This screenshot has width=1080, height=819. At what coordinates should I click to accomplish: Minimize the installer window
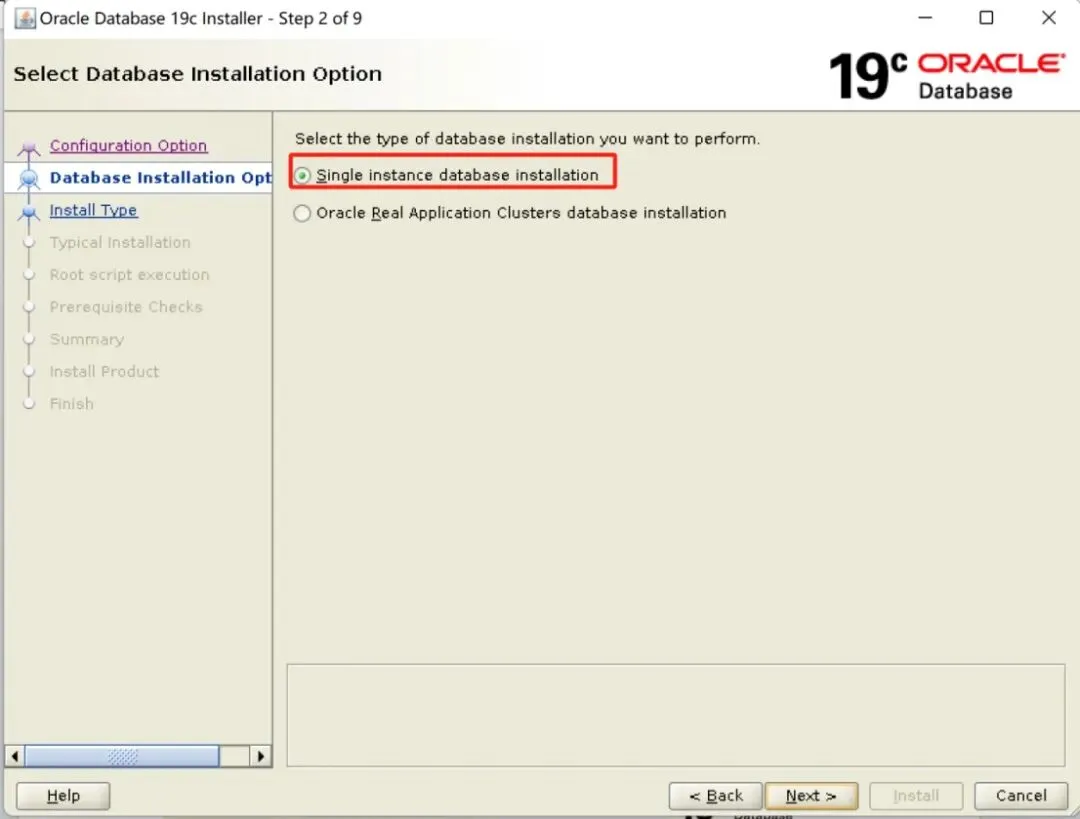(x=925, y=18)
